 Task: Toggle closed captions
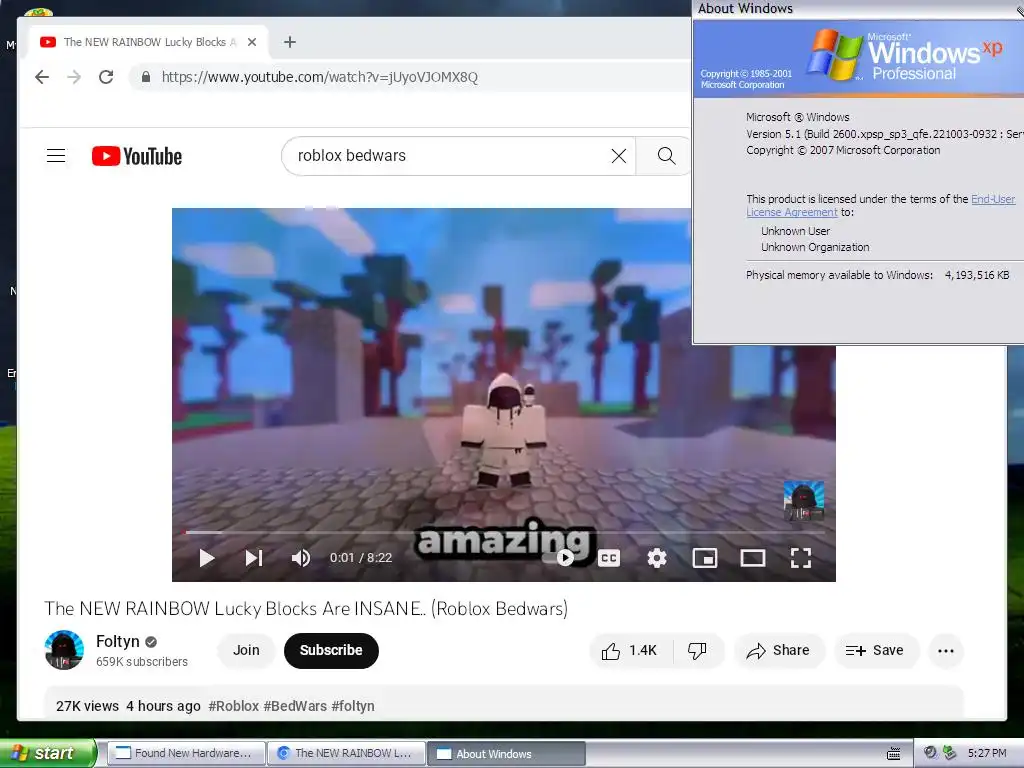609,558
